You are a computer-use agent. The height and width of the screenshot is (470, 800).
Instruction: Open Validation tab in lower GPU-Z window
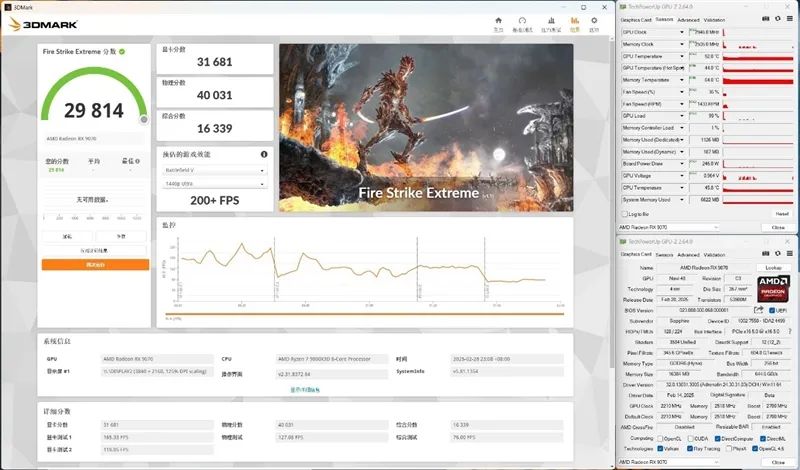(x=714, y=254)
